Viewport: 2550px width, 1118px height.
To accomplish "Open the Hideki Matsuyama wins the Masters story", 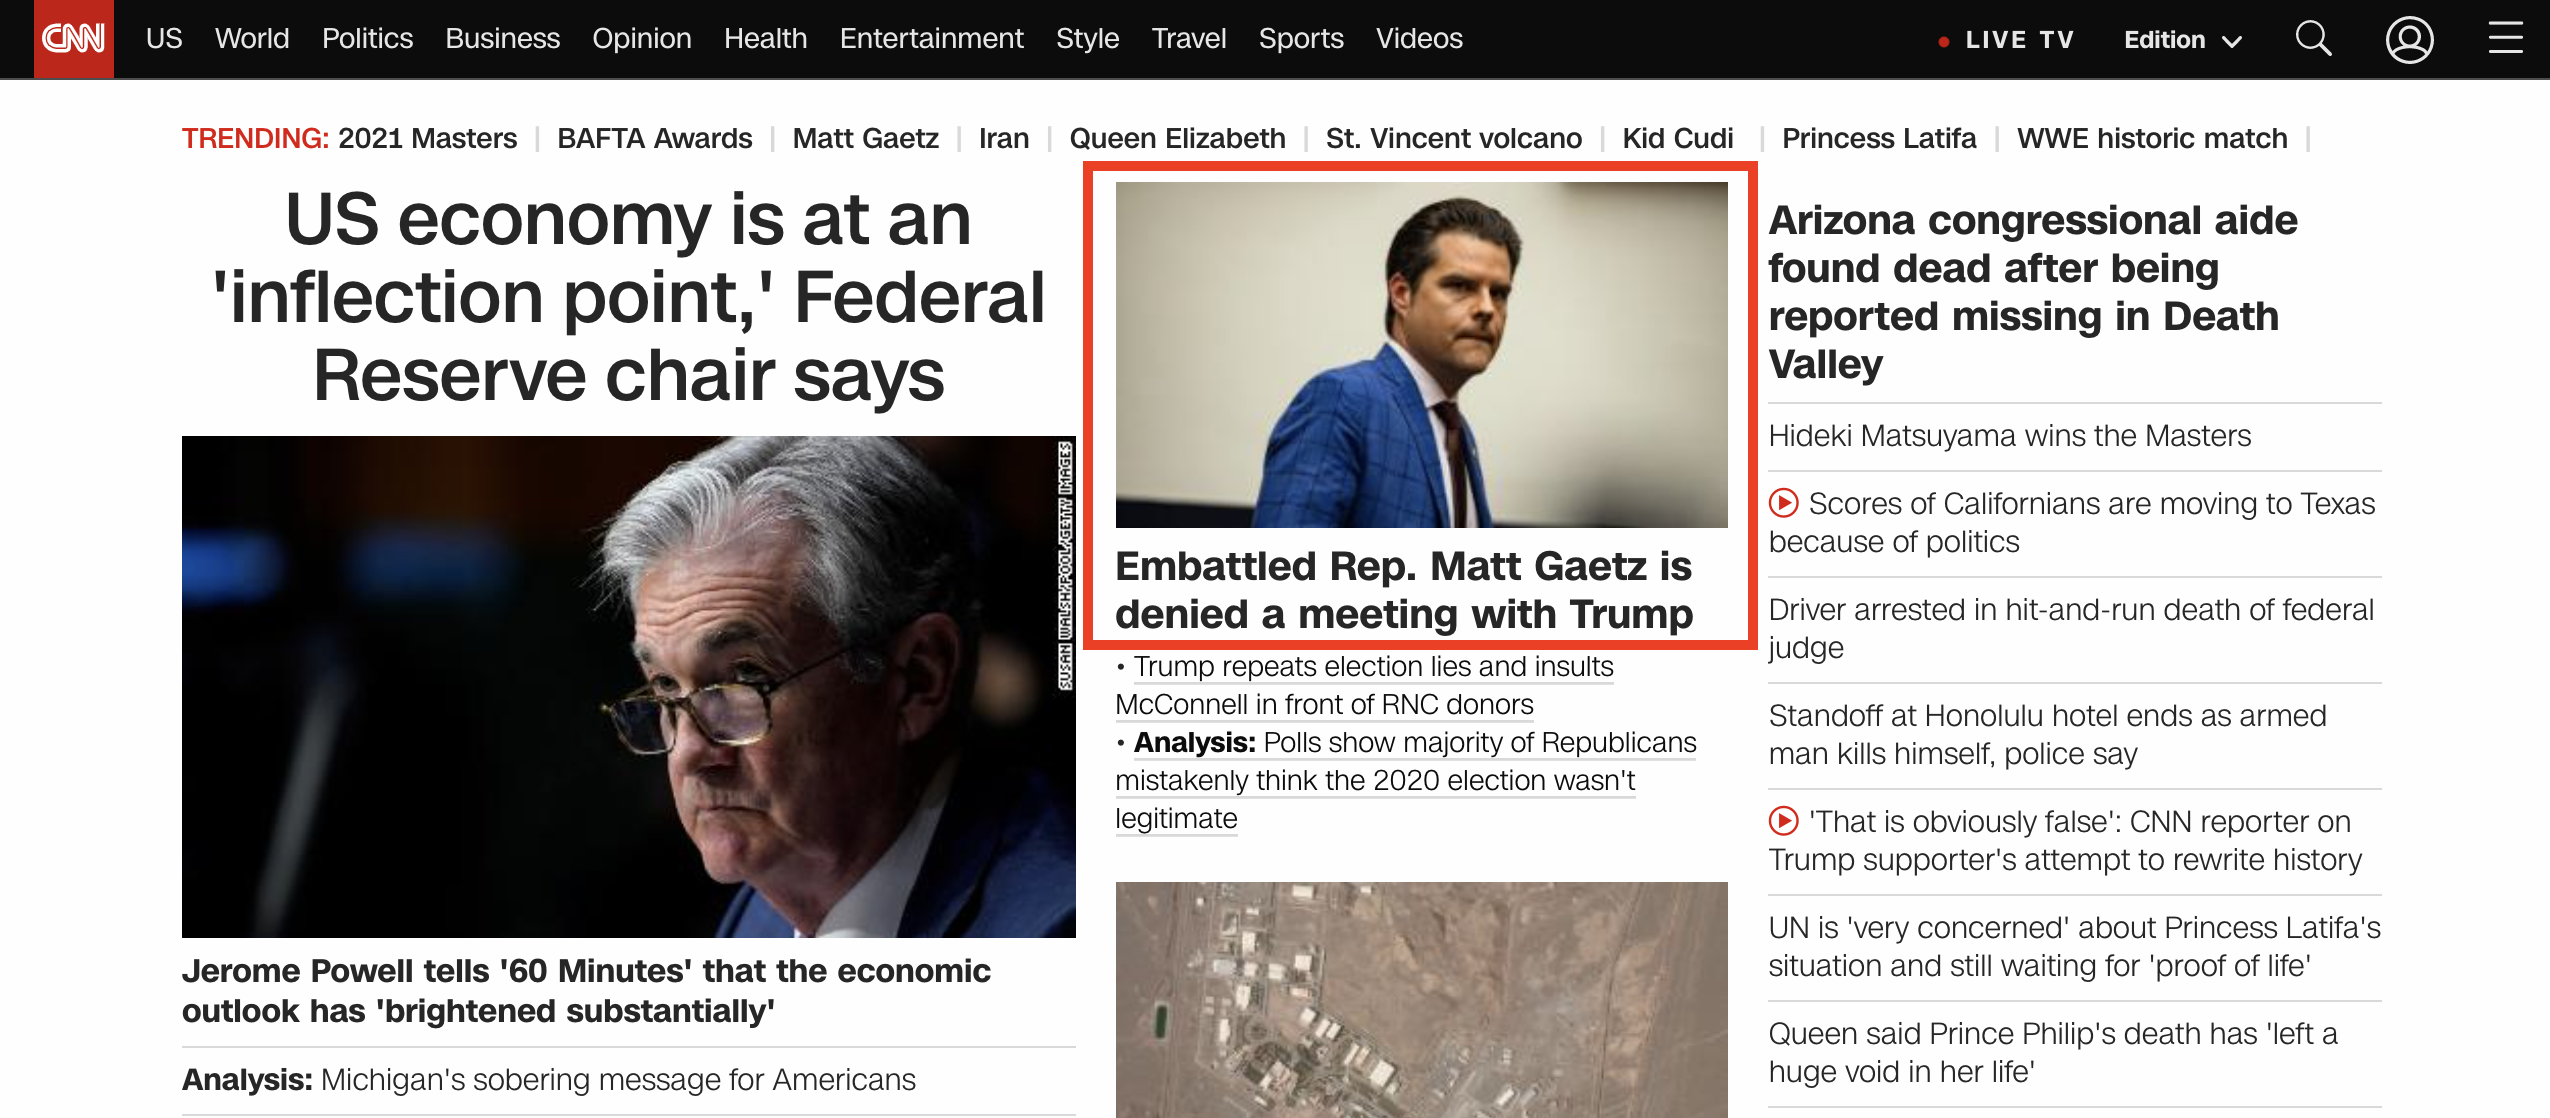I will pos(2009,436).
